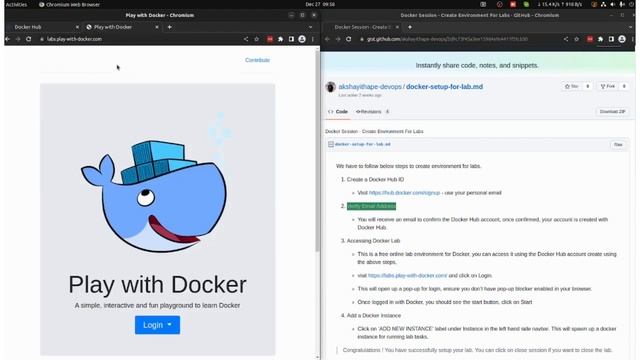Click the Play with Docker page scrollbar
The width and height of the screenshot is (640, 360).
tap(318, 151)
